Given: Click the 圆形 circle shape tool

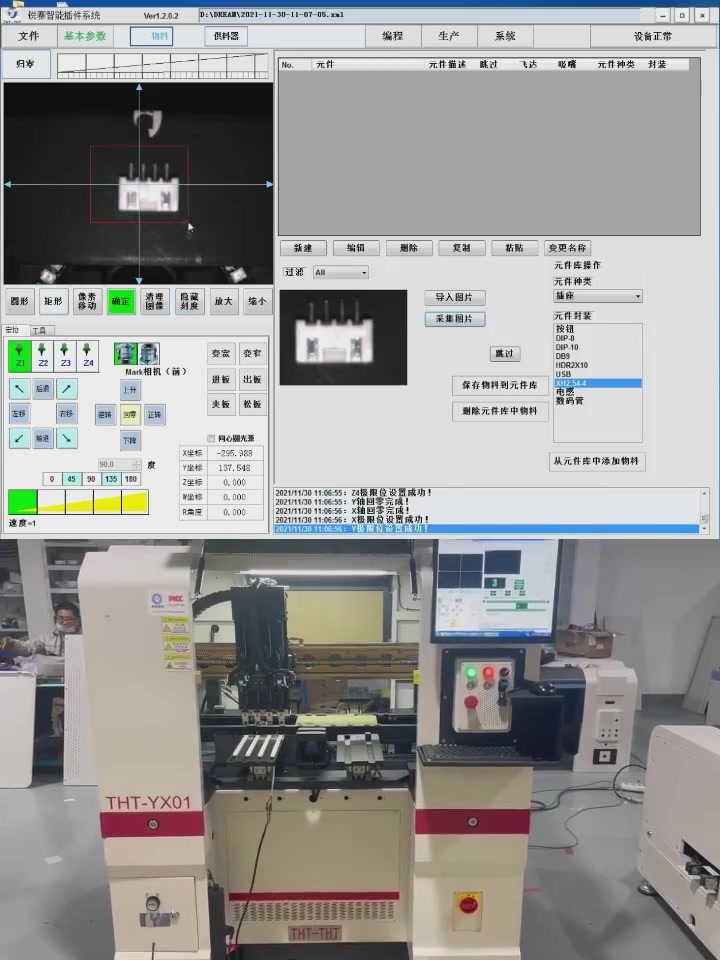Looking at the screenshot, I should coord(20,301).
